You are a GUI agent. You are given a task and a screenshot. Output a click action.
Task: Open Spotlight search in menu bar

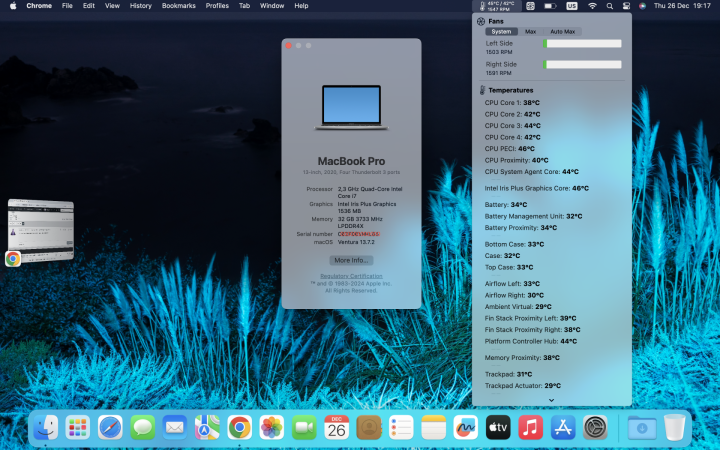609,6
